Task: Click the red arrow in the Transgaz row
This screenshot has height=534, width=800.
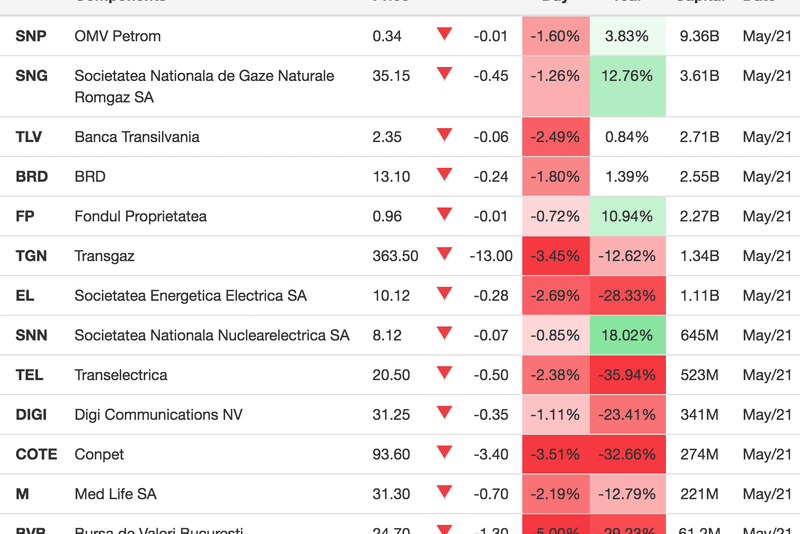Action: [444, 255]
